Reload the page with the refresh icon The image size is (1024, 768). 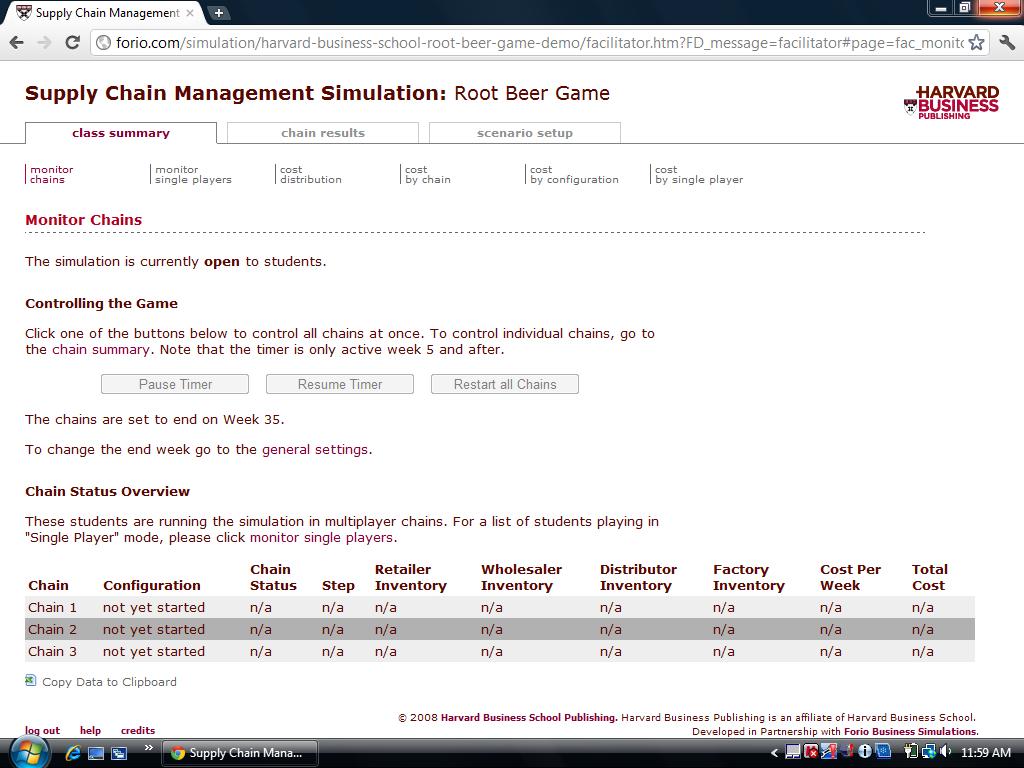point(72,42)
